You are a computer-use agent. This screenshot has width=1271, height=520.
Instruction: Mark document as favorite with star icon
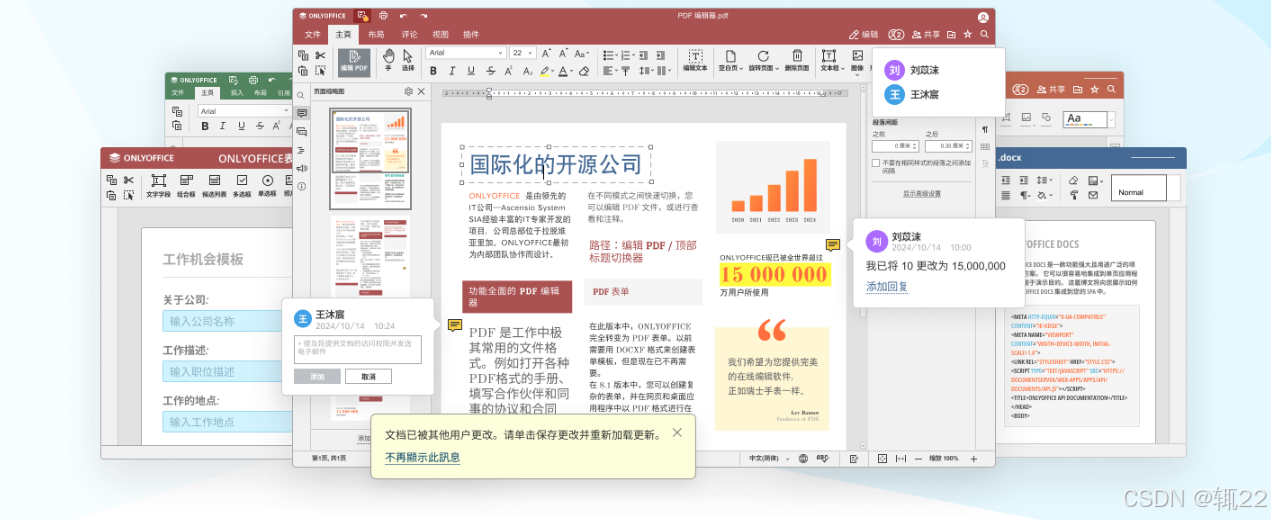tap(968, 34)
